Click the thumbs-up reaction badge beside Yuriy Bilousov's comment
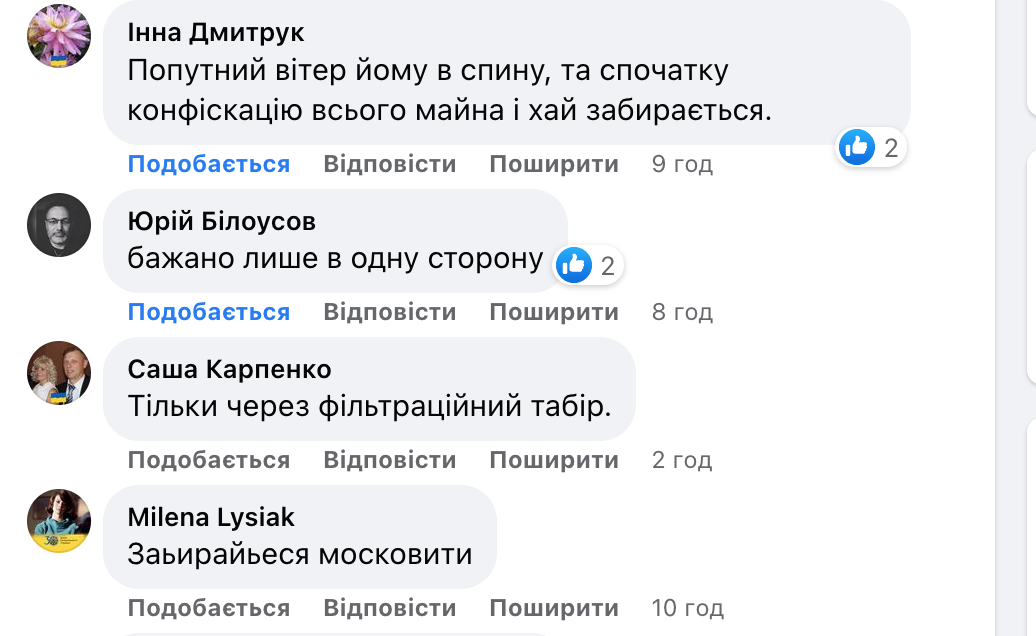1036x636 pixels. [x=573, y=266]
